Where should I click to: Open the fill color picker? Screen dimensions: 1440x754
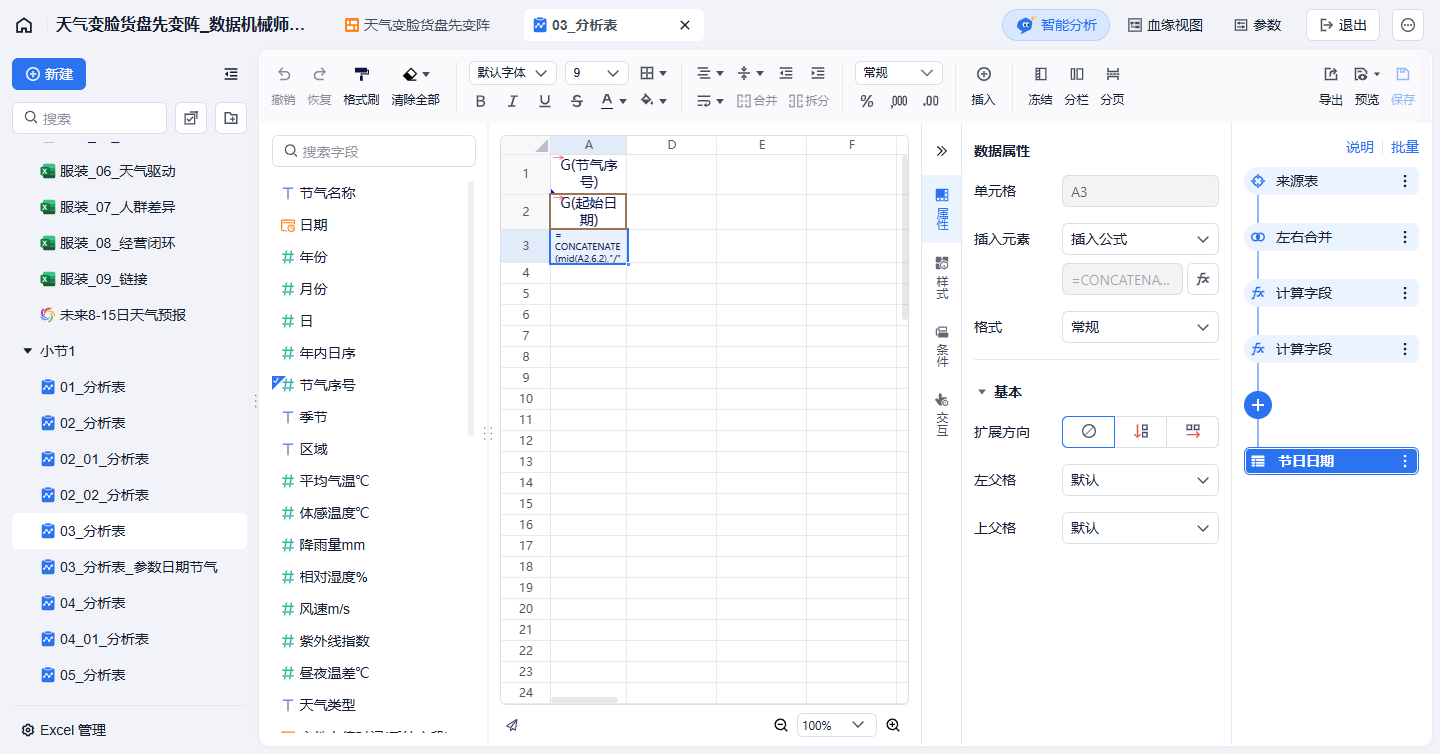click(x=653, y=101)
